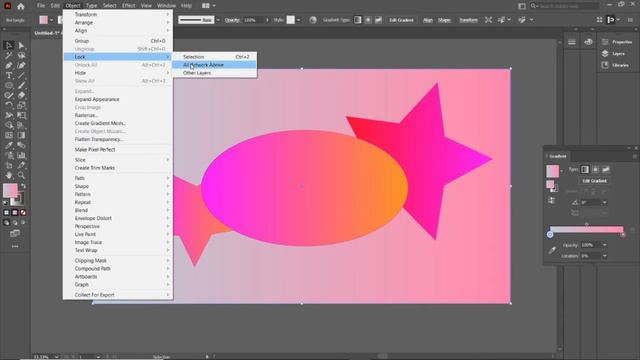The width and height of the screenshot is (640, 360).
Task: Click the Shape link in the control bar
Action: tap(444, 20)
